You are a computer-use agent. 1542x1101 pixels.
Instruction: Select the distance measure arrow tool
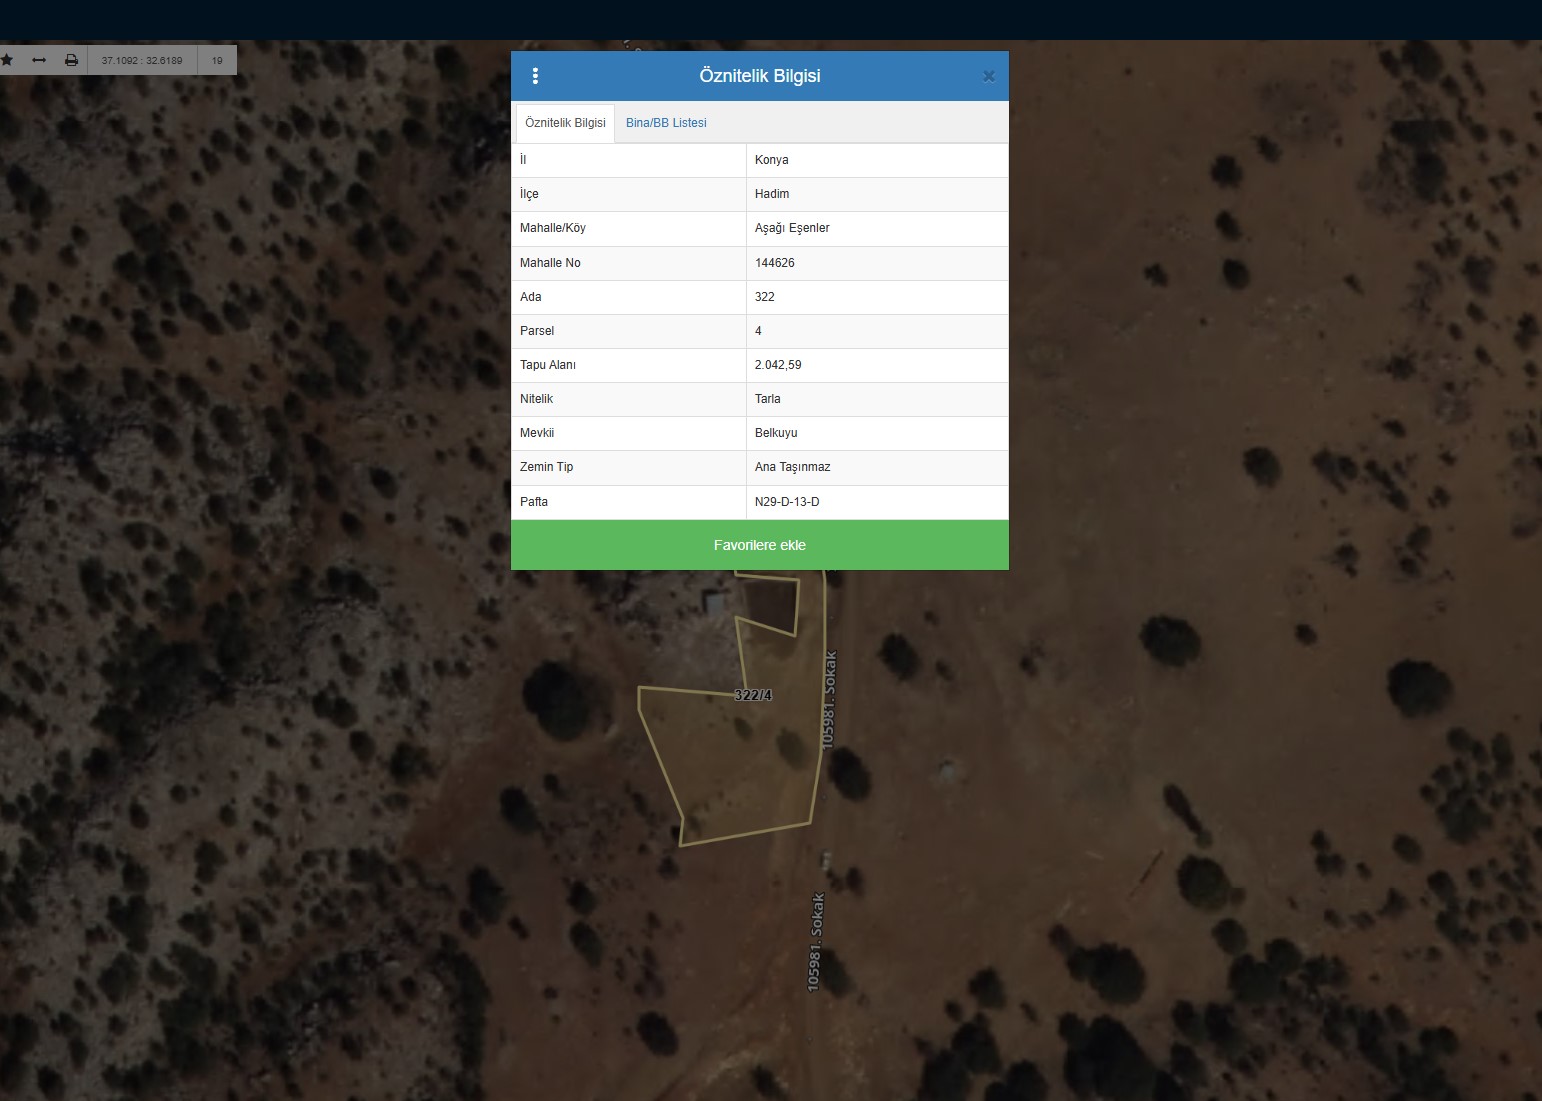coord(39,60)
